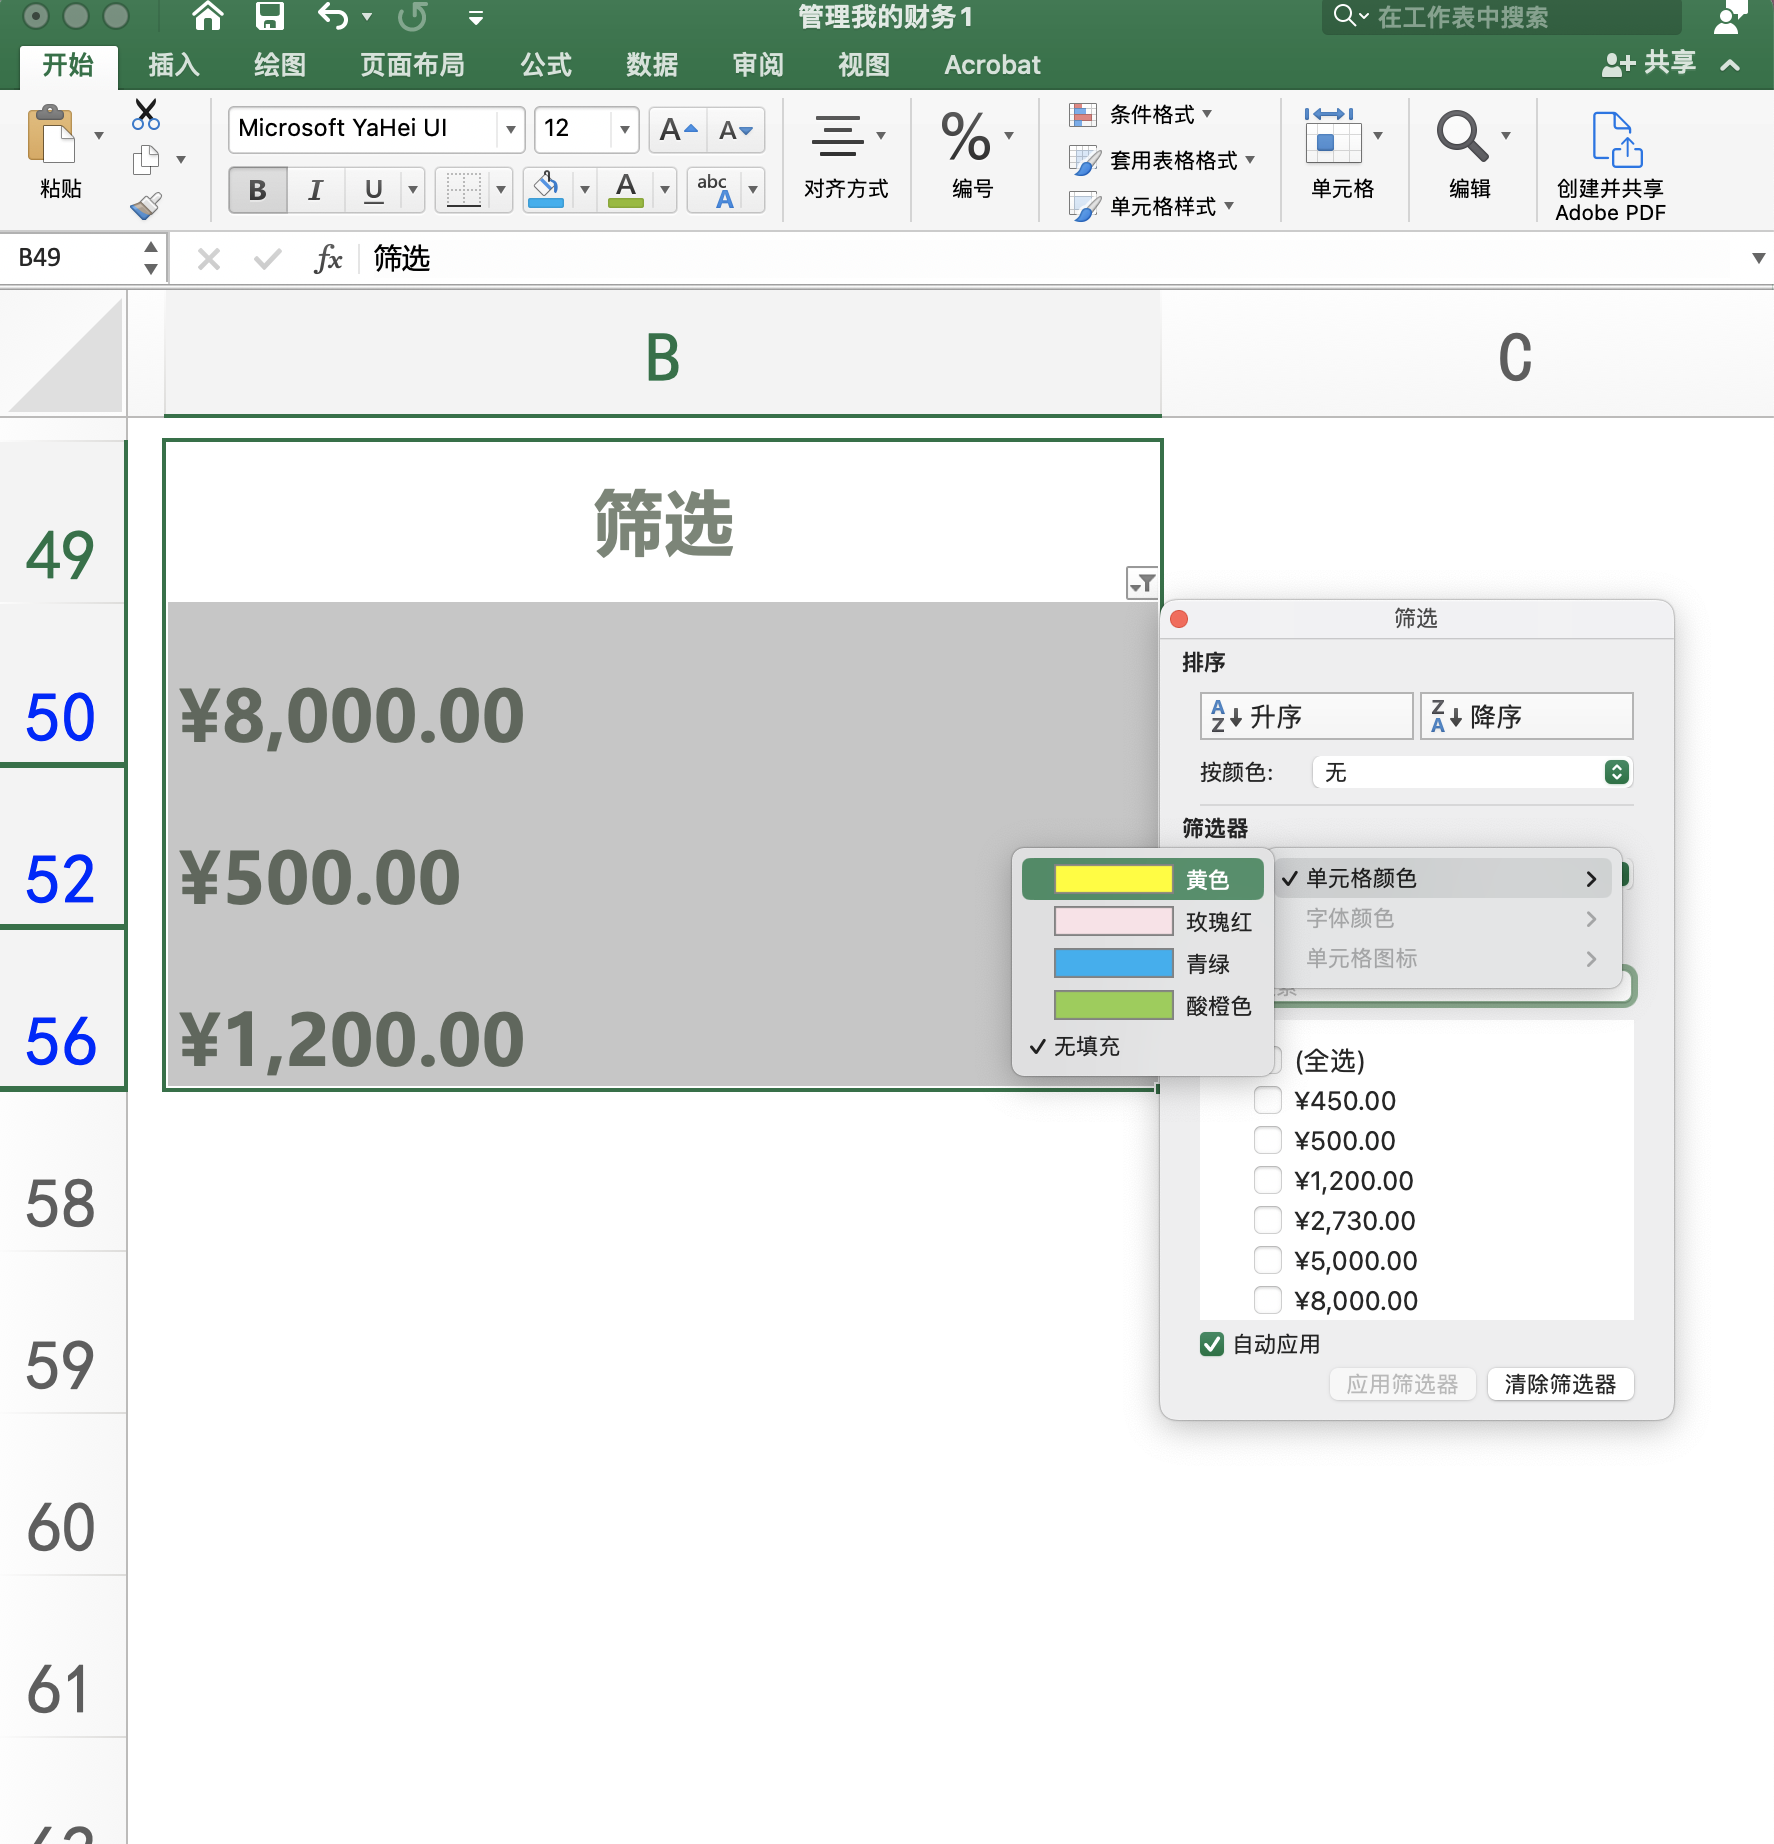This screenshot has width=1774, height=1844.
Task: Enable the 自动应用 checkbox
Action: pos(1213,1344)
